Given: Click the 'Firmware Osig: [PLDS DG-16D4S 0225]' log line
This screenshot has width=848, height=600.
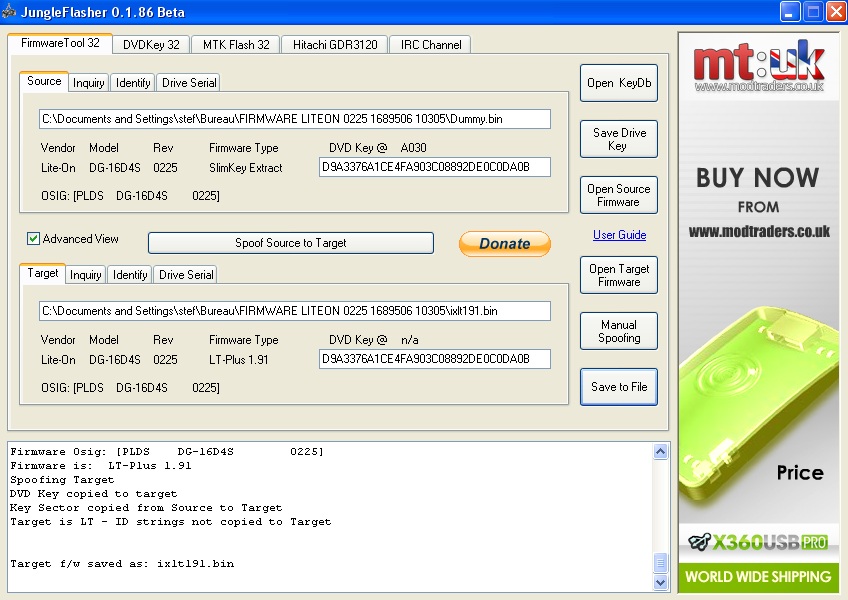Looking at the screenshot, I should 167,452.
